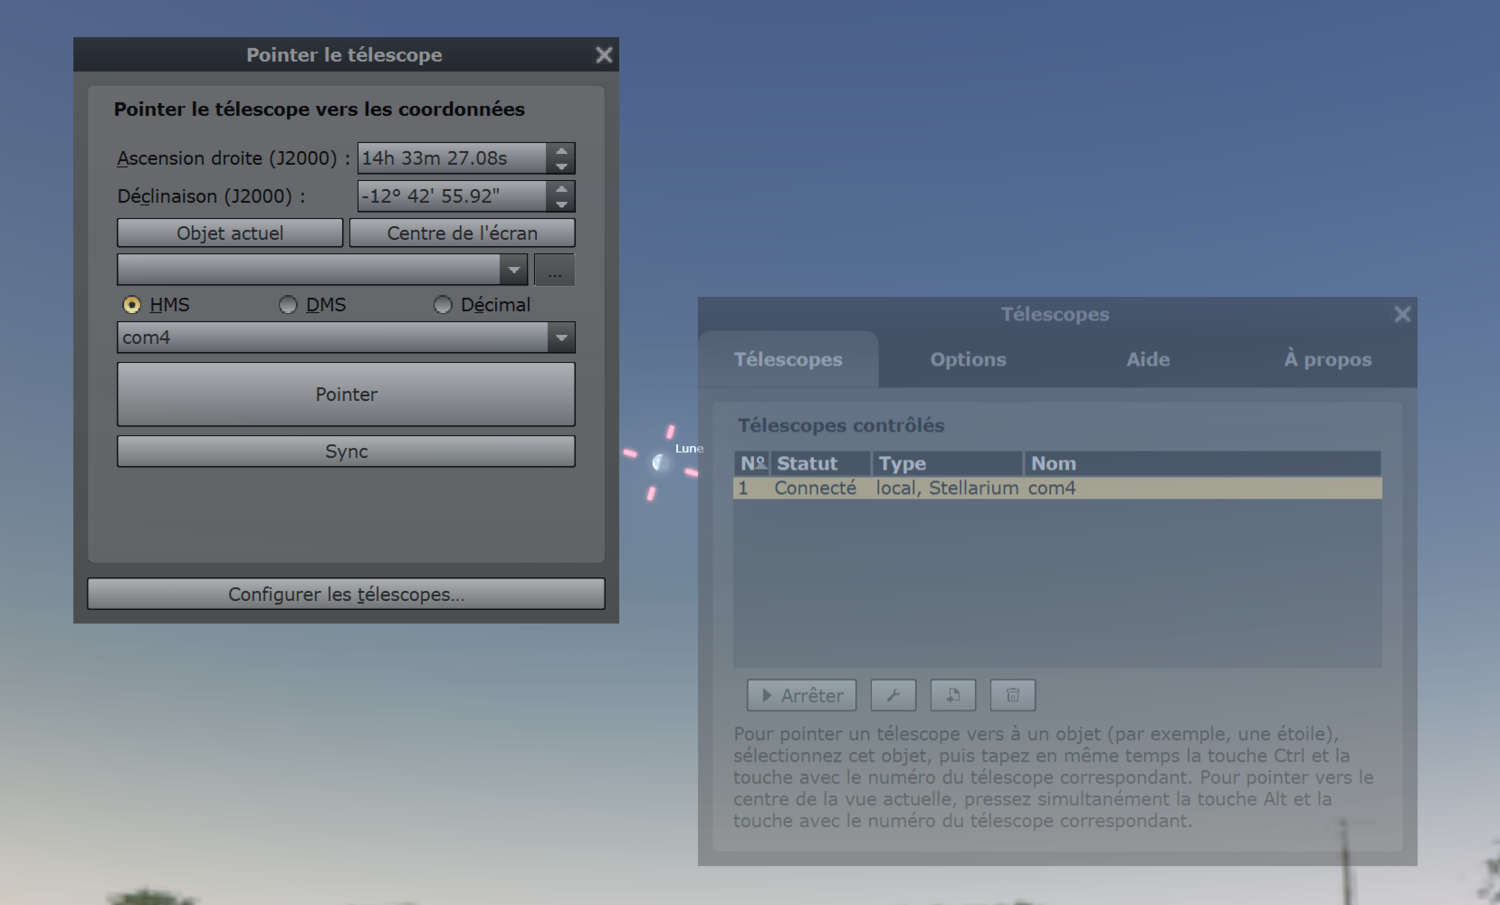Click the Moon in the sky view
Image resolution: width=1500 pixels, height=905 pixels.
pyautogui.click(x=660, y=462)
